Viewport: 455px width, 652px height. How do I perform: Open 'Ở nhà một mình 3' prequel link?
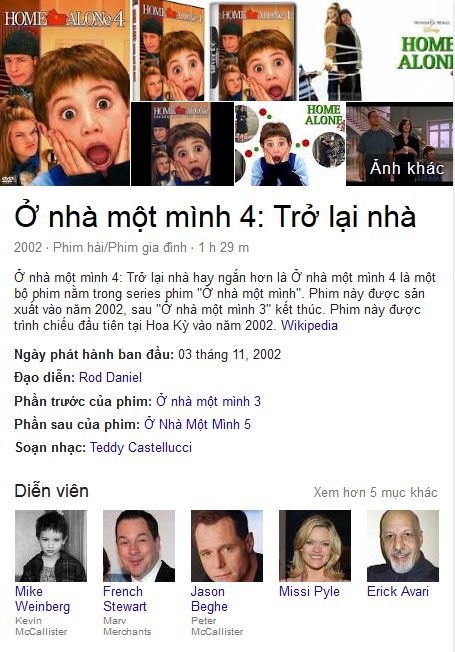[208, 401]
